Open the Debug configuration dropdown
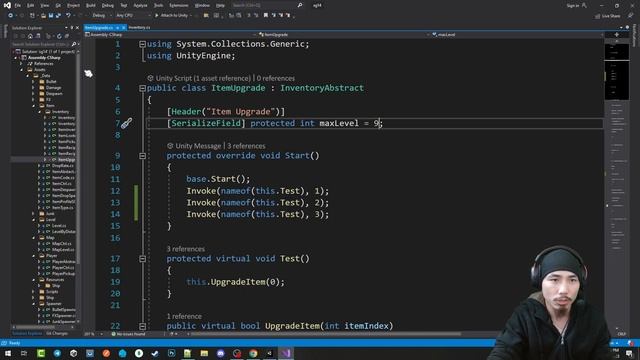Image resolution: width=640 pixels, height=360 pixels. 101,15
